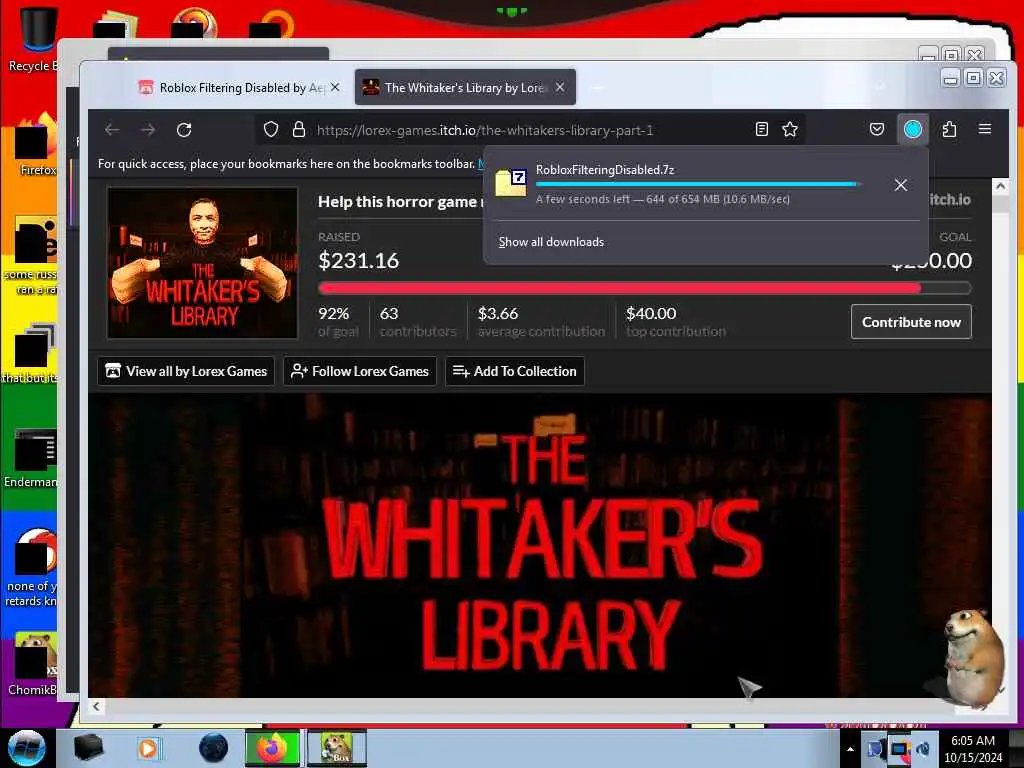Viewport: 1024px width, 768px height.
Task: Click Contribute now button
Action: coord(911,322)
